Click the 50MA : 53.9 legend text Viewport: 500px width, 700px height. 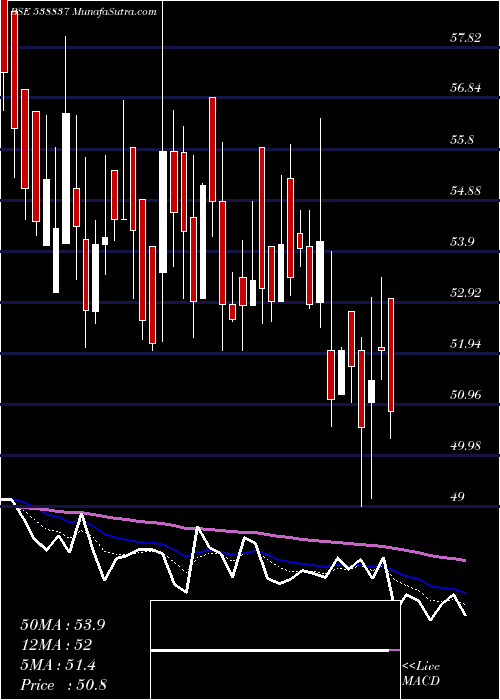(x=62, y=625)
